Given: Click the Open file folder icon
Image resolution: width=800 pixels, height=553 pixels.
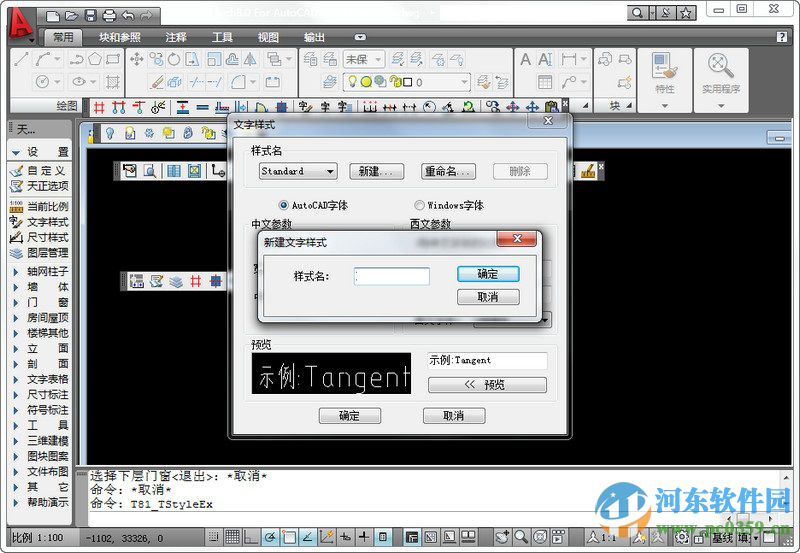Looking at the screenshot, I should tap(71, 16).
